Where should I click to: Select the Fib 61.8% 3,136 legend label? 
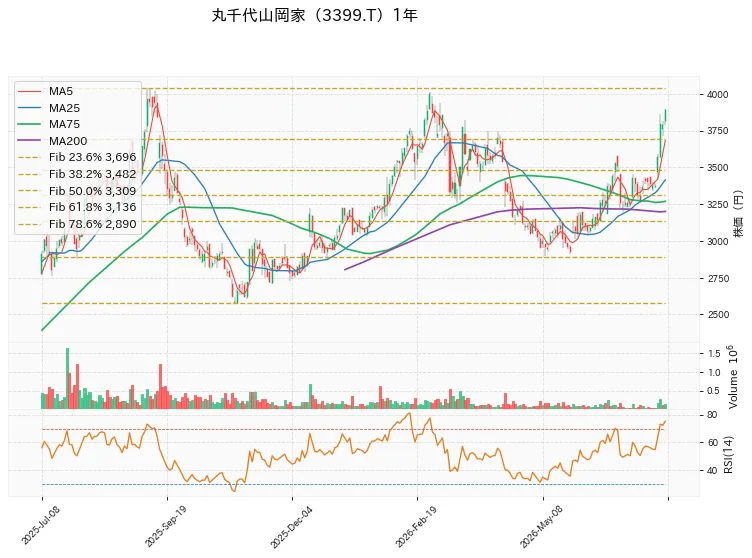pyautogui.click(x=93, y=207)
